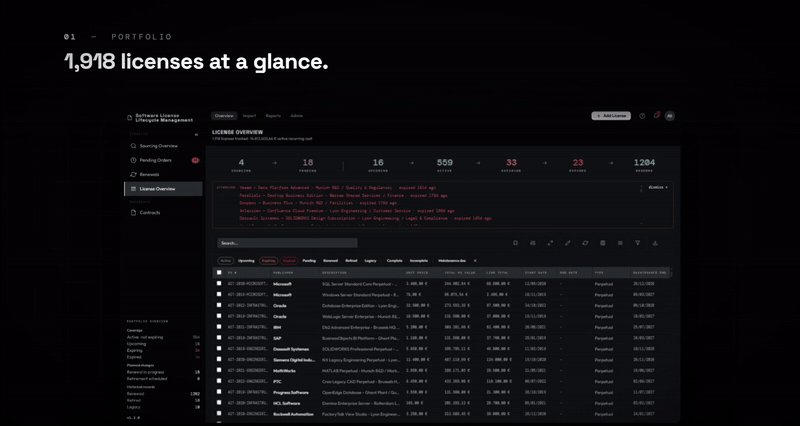This screenshot has width=800, height=426.
Task: Check the SAP BusinessObjects row checkbox
Action: pos(219,337)
